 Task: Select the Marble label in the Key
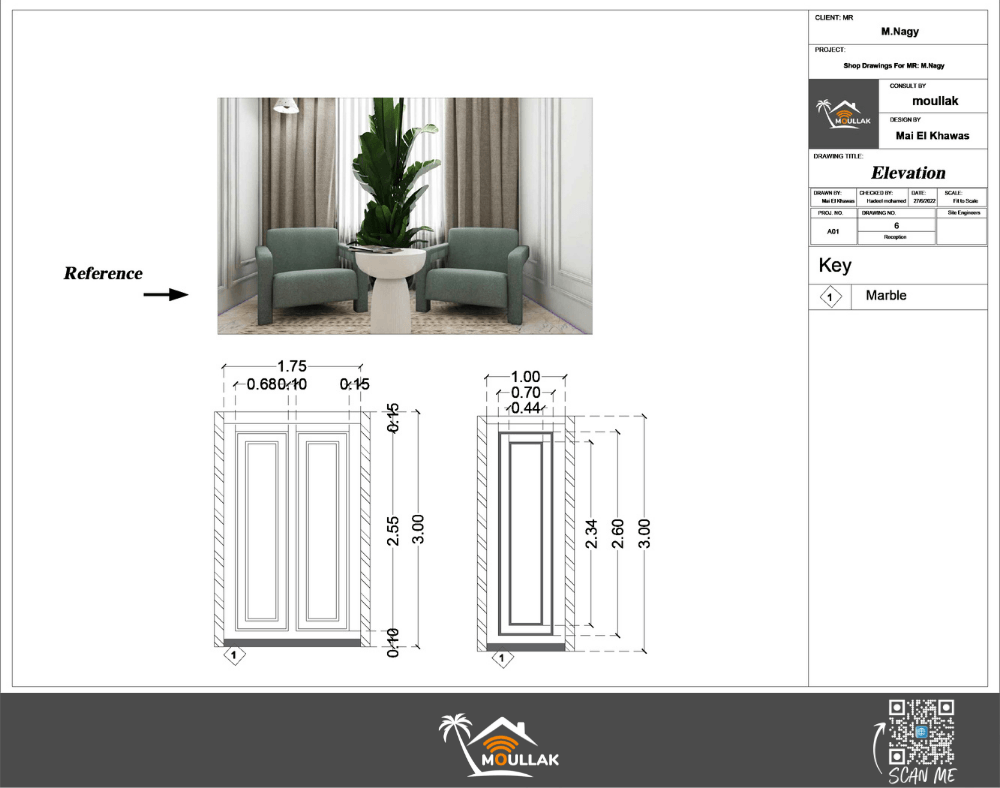click(886, 296)
